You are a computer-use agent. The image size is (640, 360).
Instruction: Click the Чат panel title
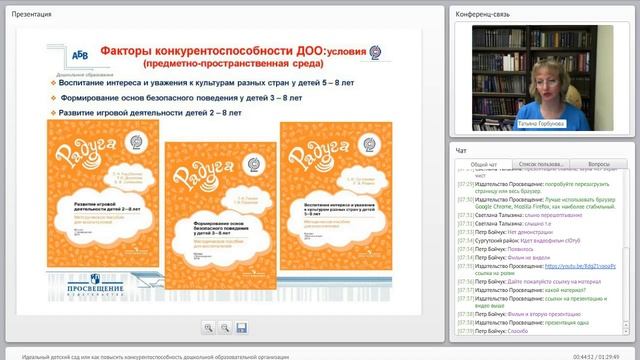(x=461, y=151)
